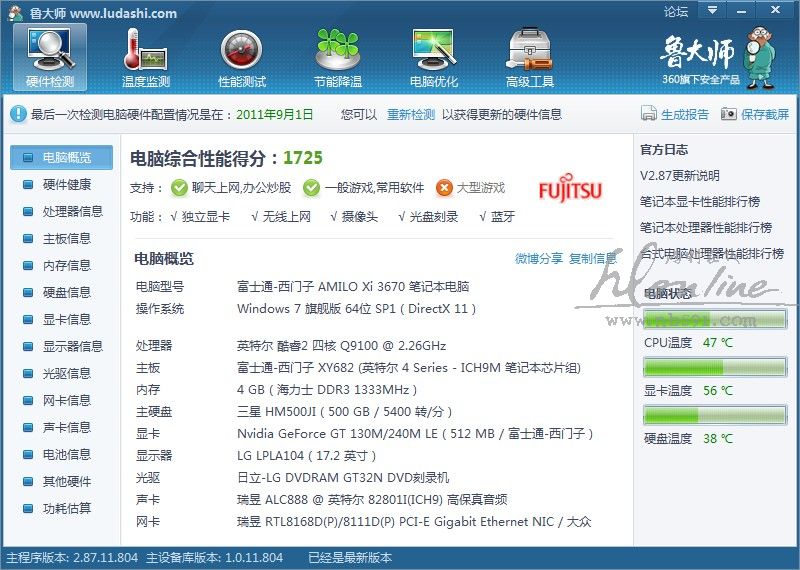
Task: Click the 日立-LG DVDRAM GT32N value
Action: tap(343, 478)
